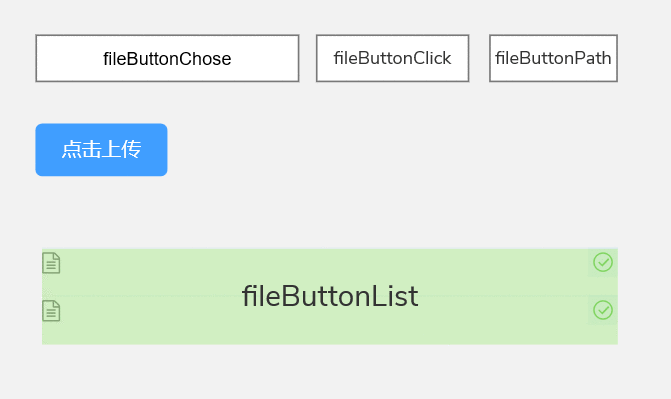Open the upper file via its page icon
671x399 pixels.
coord(51,262)
